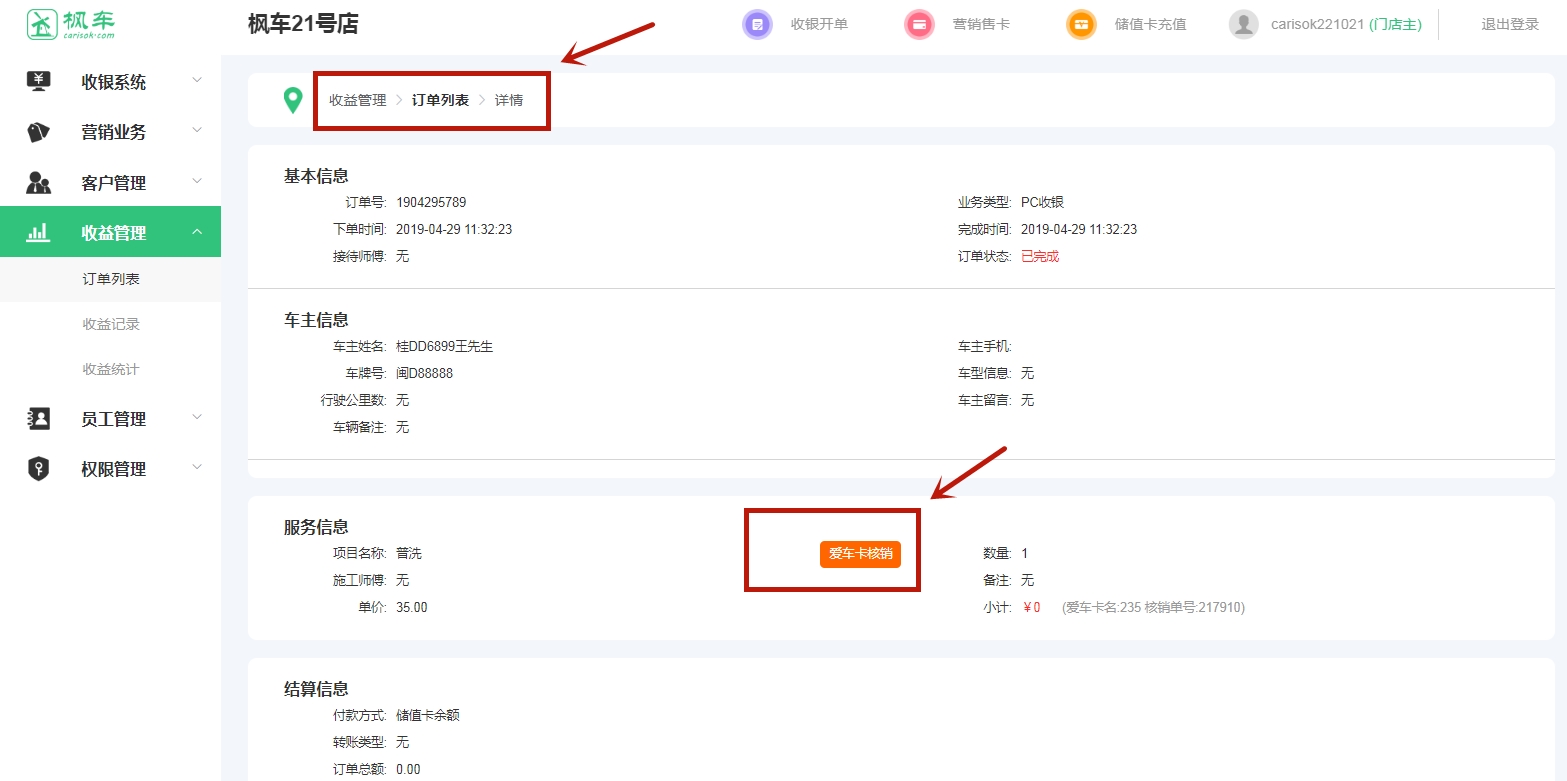Expand the 收银系统 menu chevron
The image size is (1567, 781).
pos(197,81)
